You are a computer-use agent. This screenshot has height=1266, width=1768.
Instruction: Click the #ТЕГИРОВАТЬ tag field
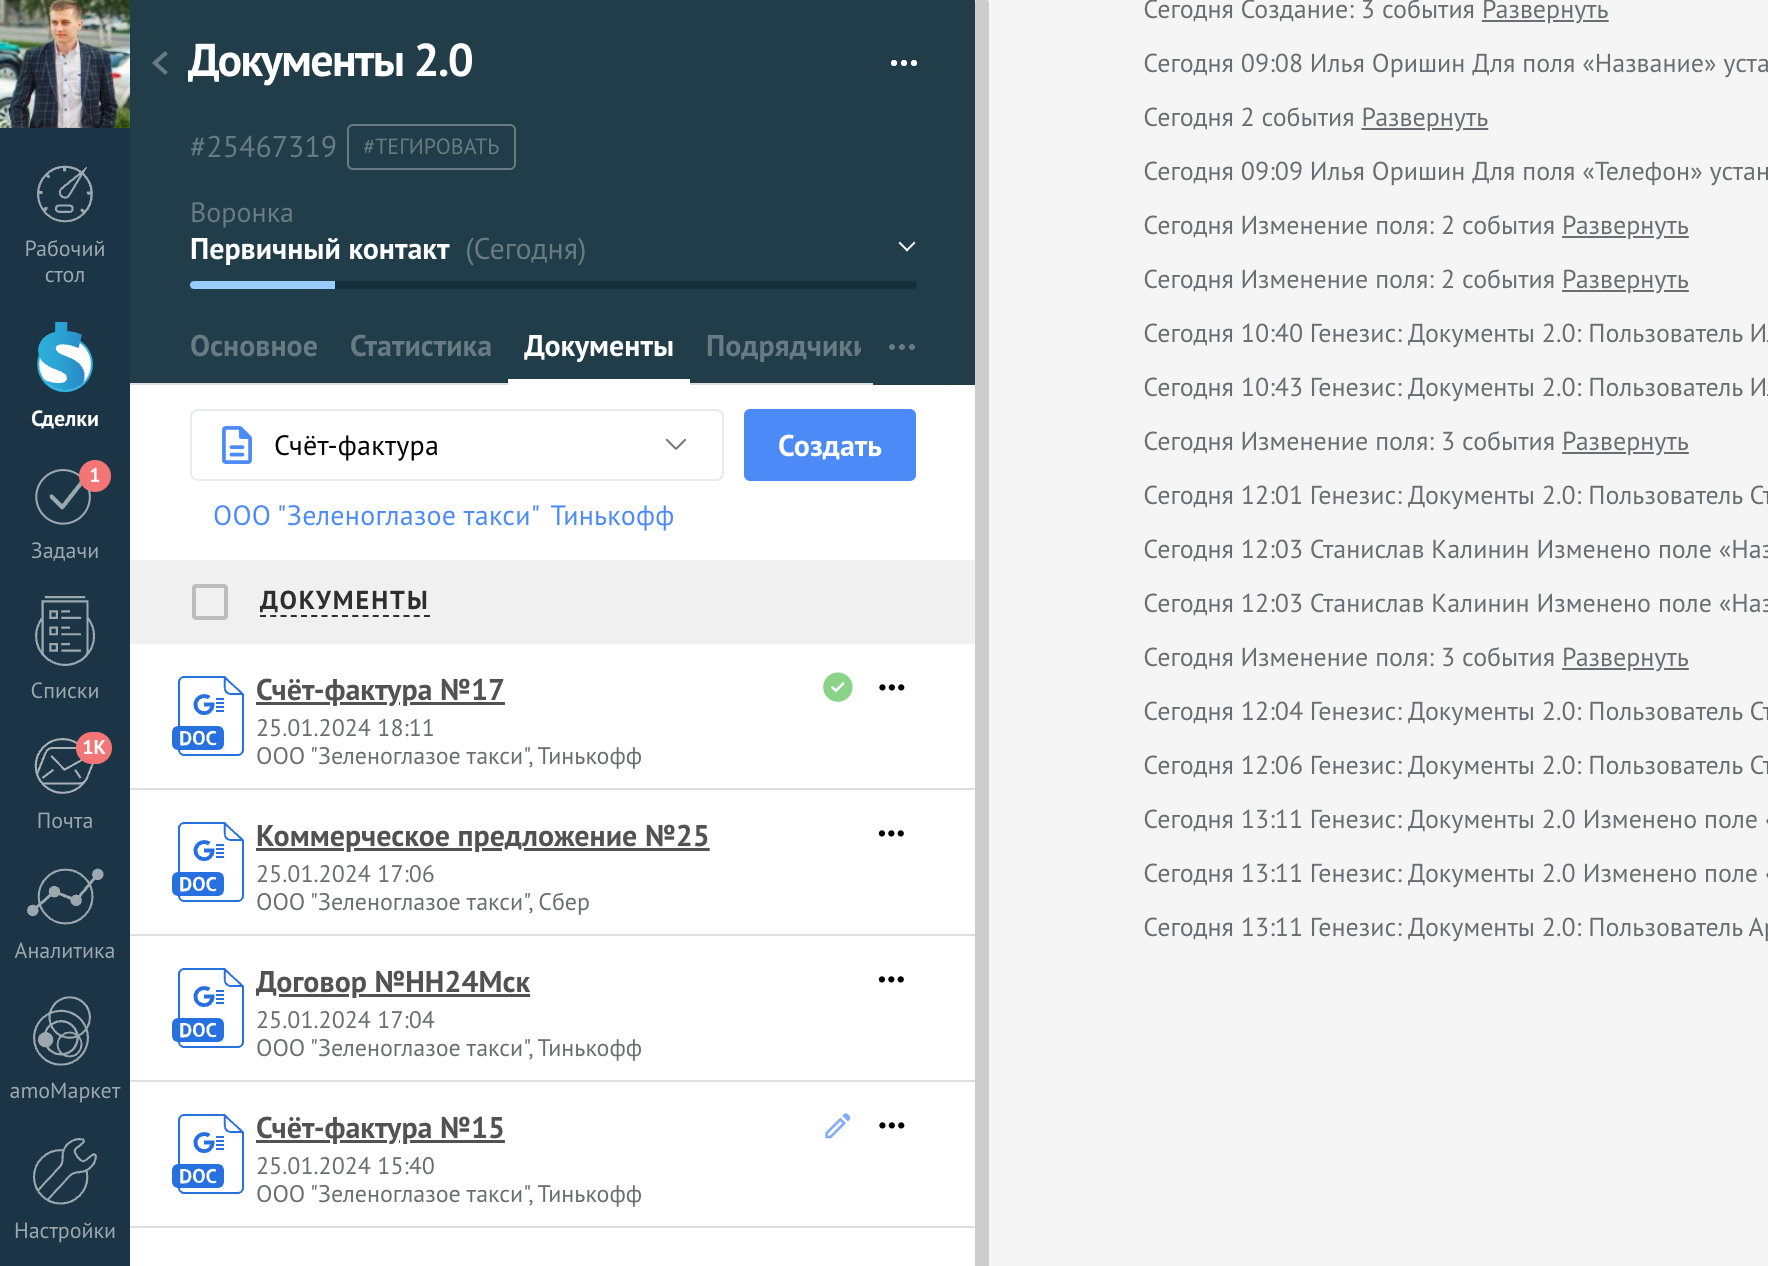coord(431,147)
